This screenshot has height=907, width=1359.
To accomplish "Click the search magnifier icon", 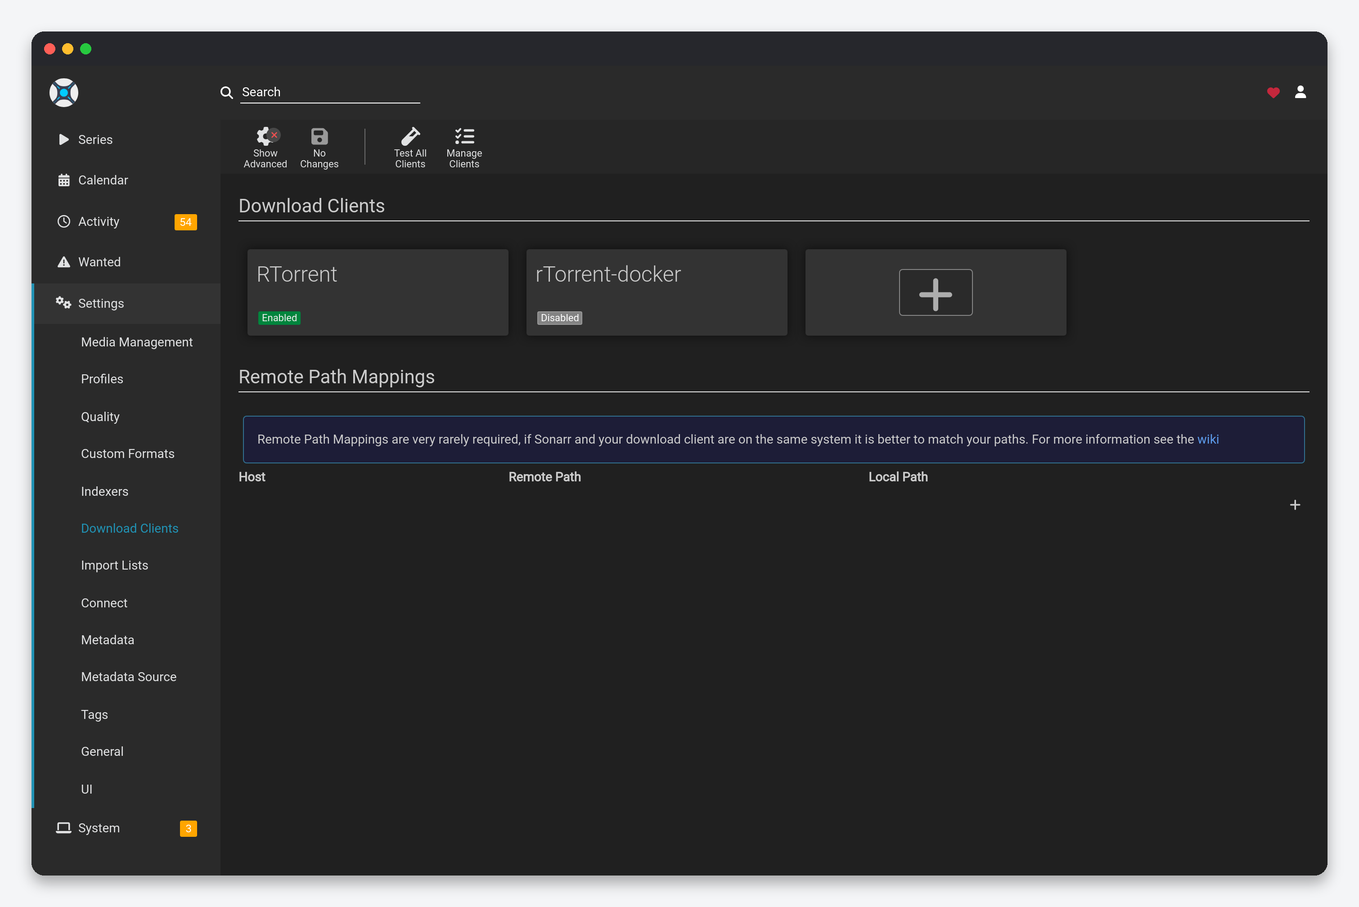I will click(x=227, y=92).
